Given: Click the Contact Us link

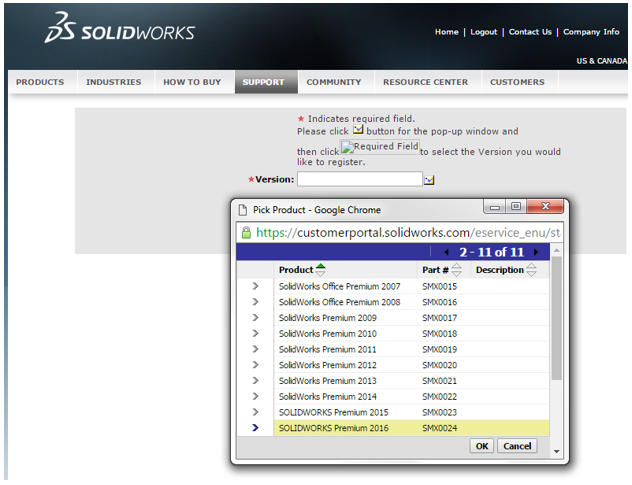Looking at the screenshot, I should (x=530, y=32).
